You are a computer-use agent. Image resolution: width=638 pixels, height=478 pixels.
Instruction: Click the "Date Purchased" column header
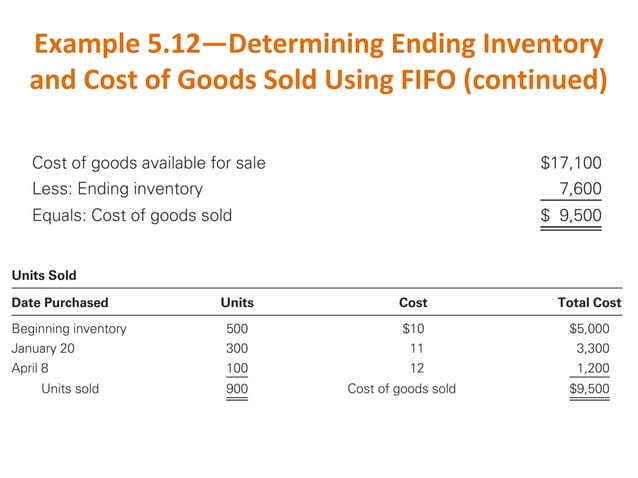click(x=60, y=302)
